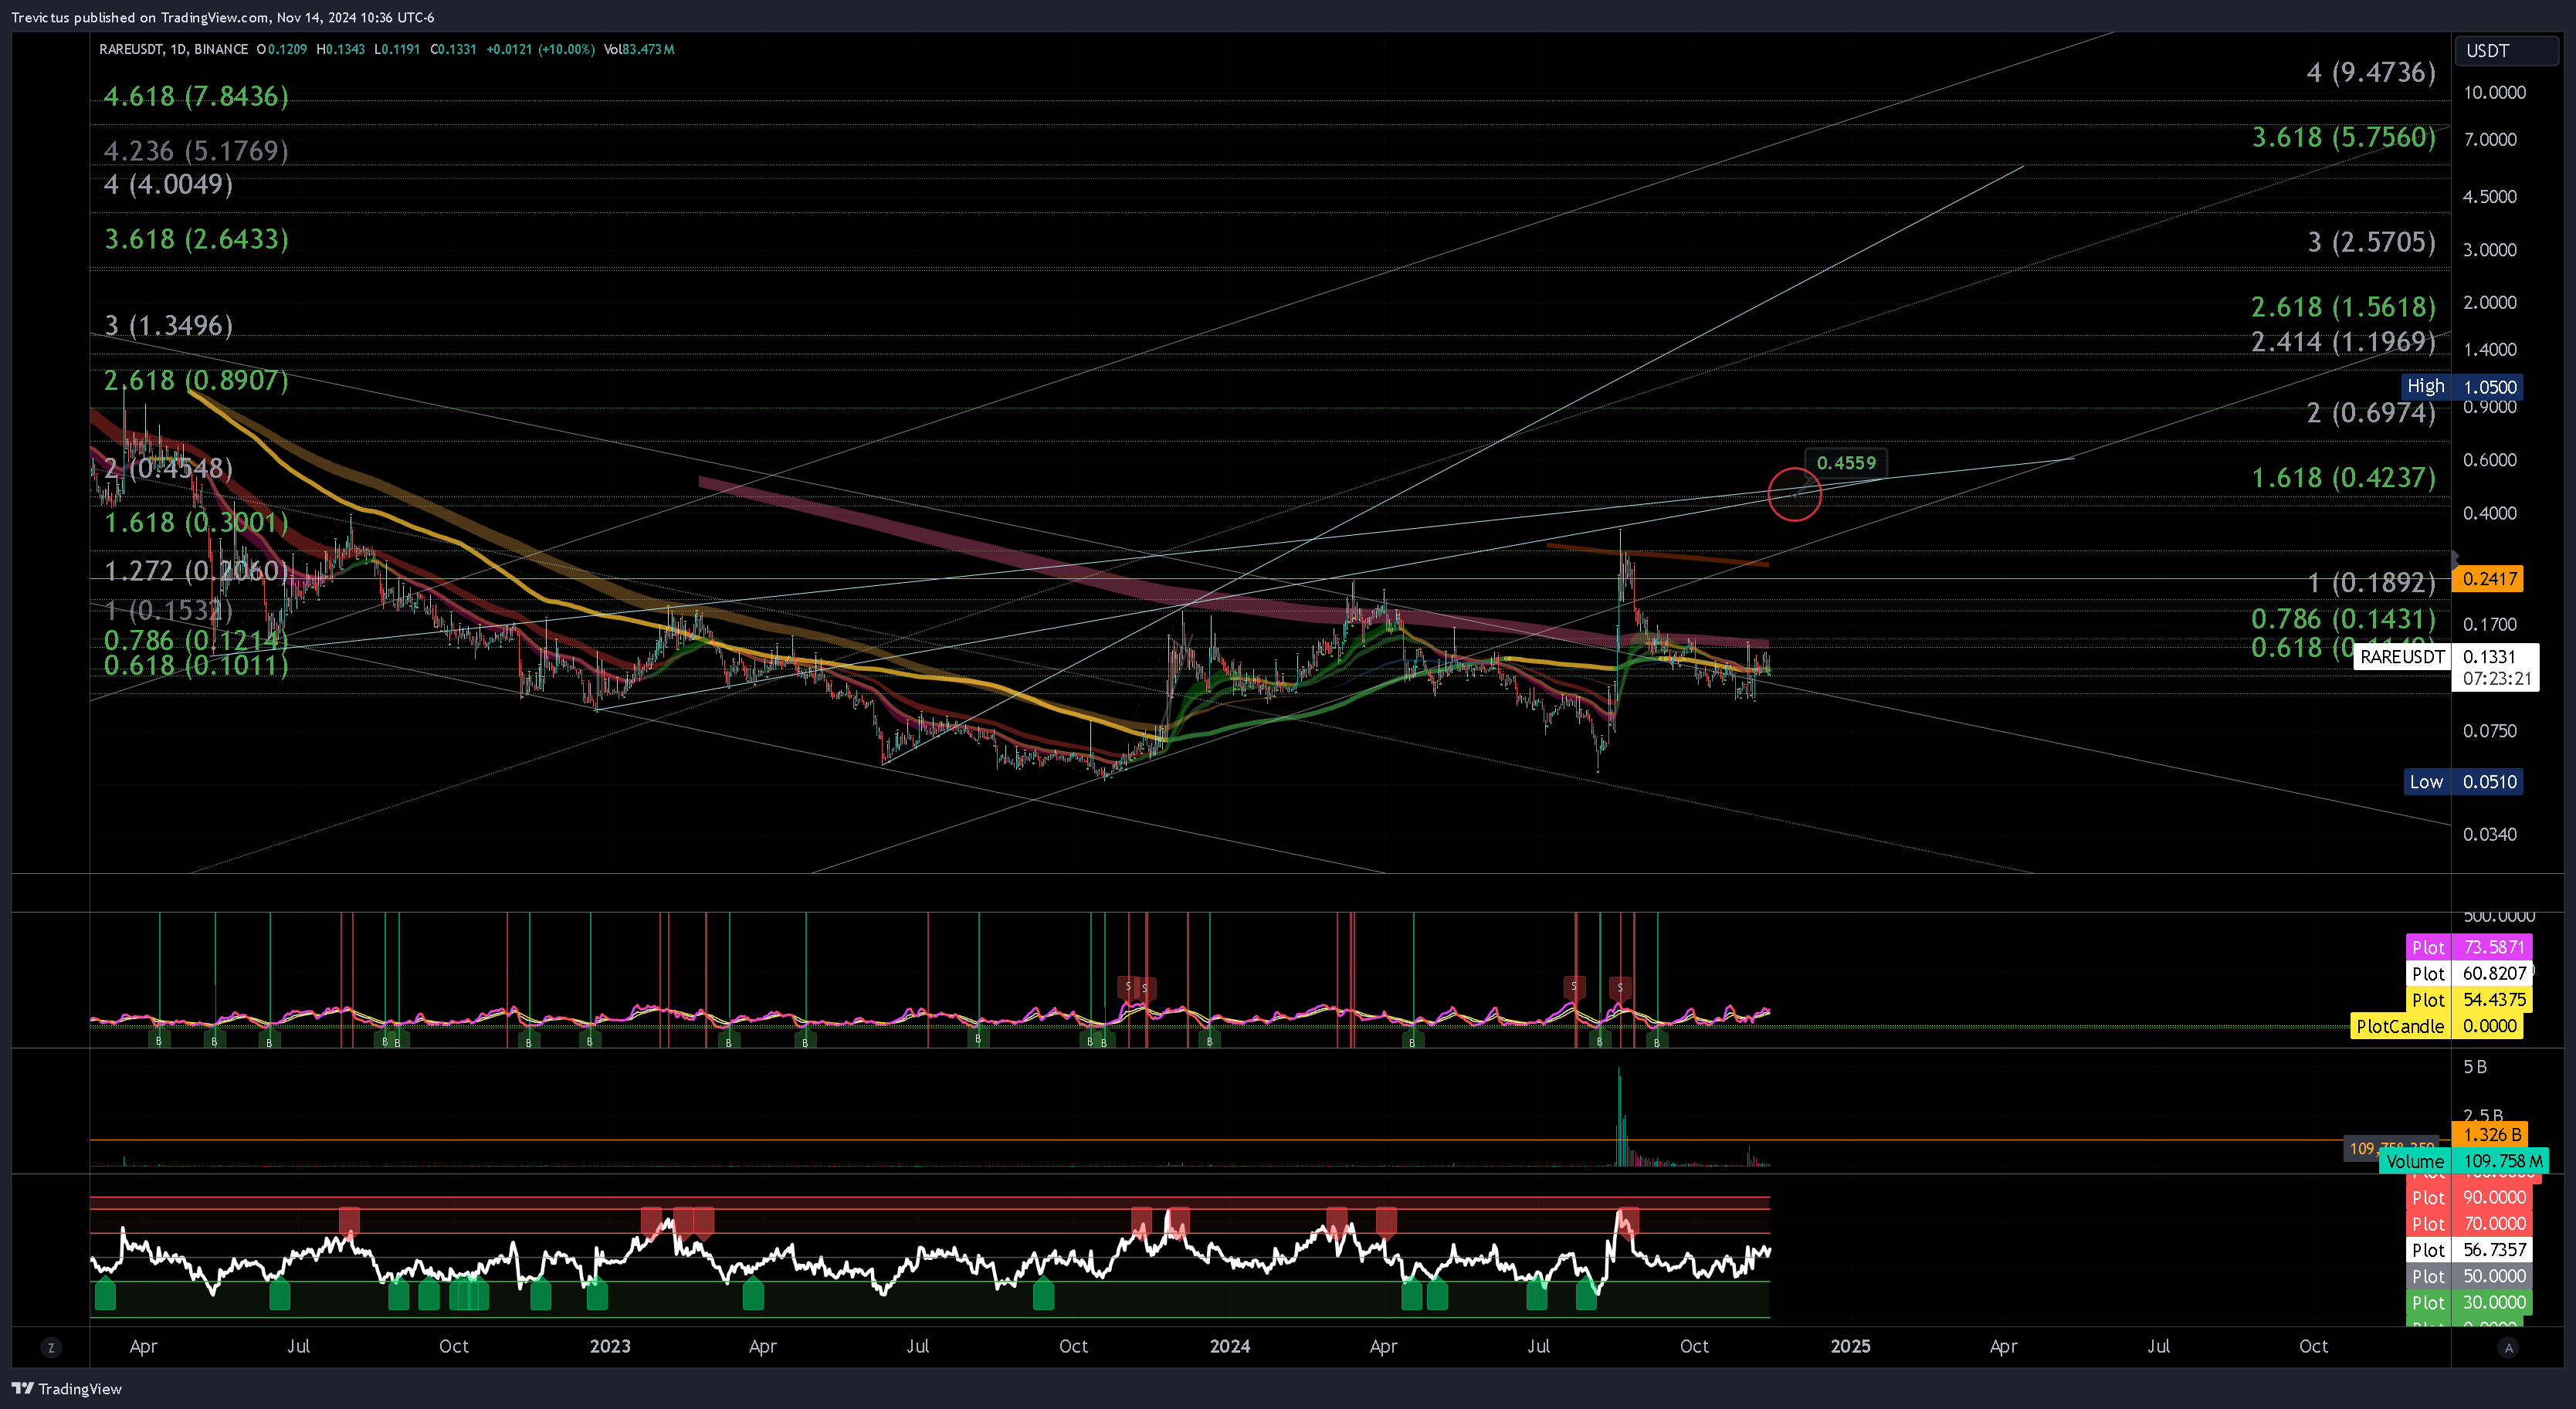Click the 4 (4.0049) Fibonacci label

(x=168, y=184)
